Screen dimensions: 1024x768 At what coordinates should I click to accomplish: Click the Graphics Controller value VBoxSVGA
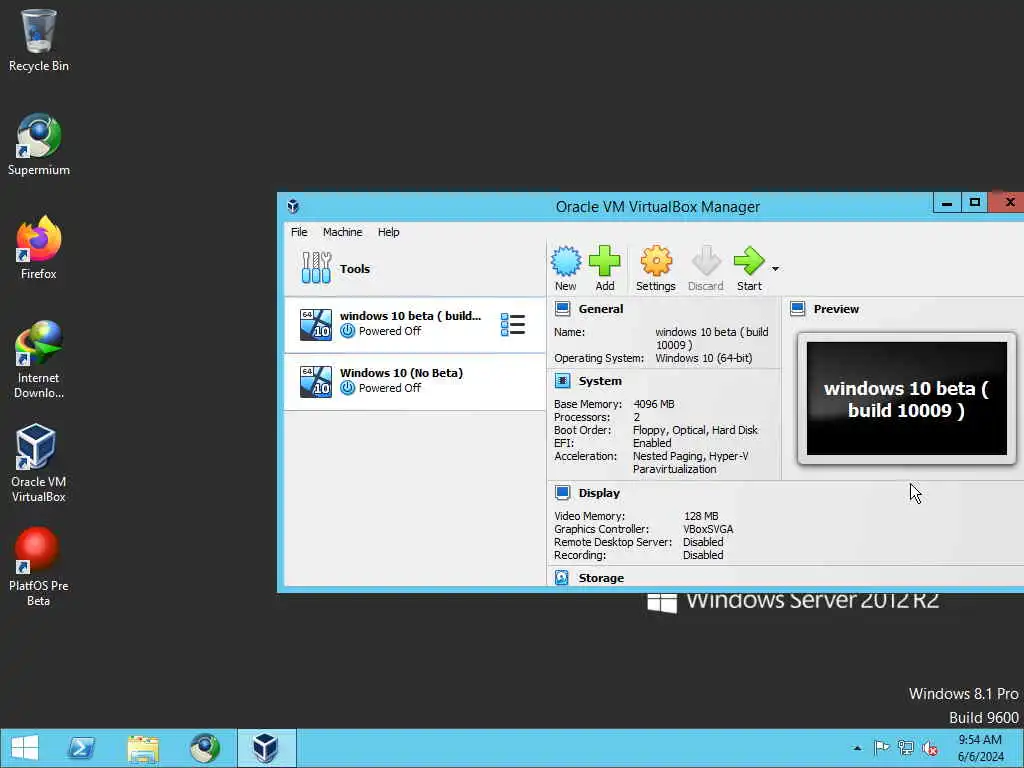pos(708,529)
